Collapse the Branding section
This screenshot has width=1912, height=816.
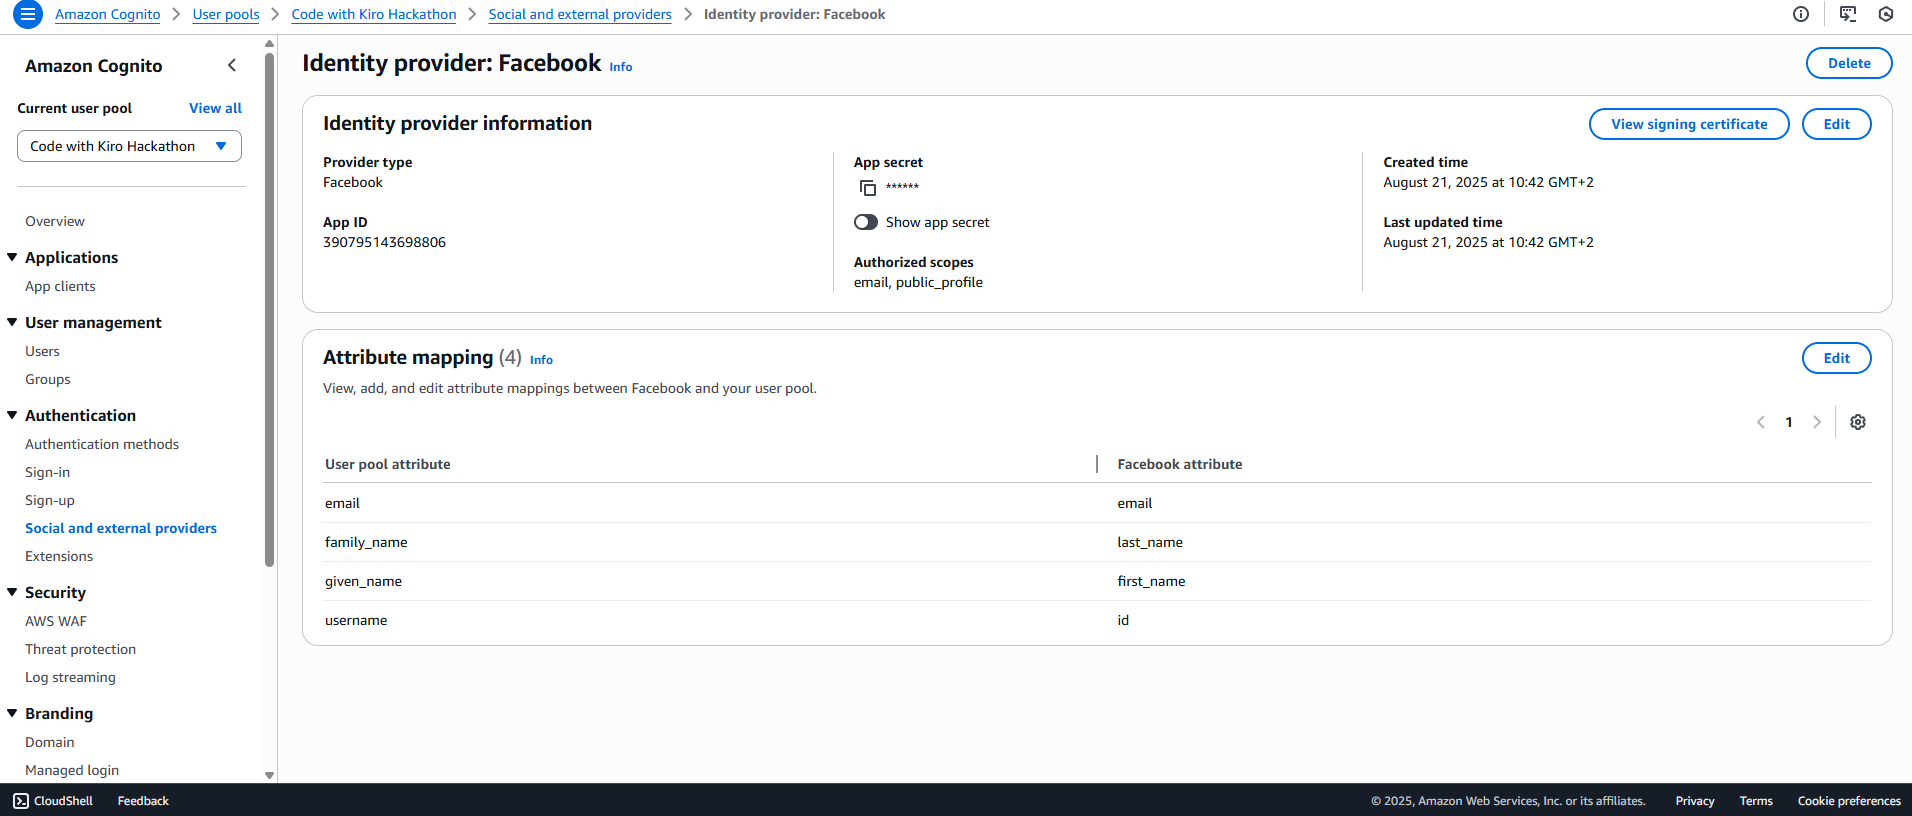tap(12, 713)
